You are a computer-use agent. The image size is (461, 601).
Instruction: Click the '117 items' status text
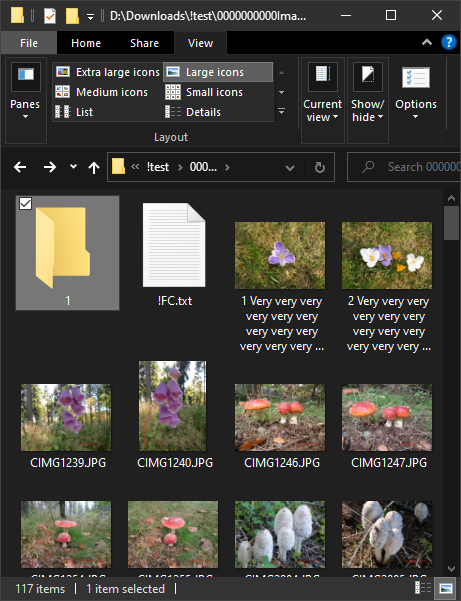pyautogui.click(x=40, y=589)
